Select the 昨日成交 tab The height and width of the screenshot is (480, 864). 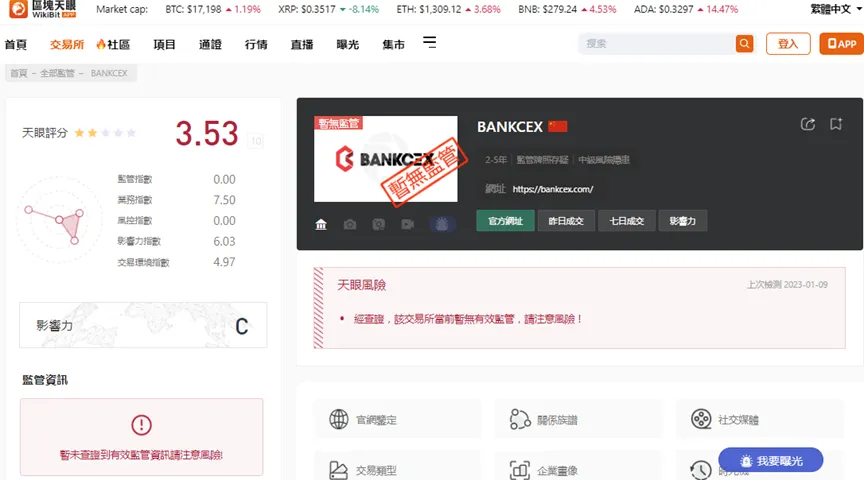(x=566, y=221)
